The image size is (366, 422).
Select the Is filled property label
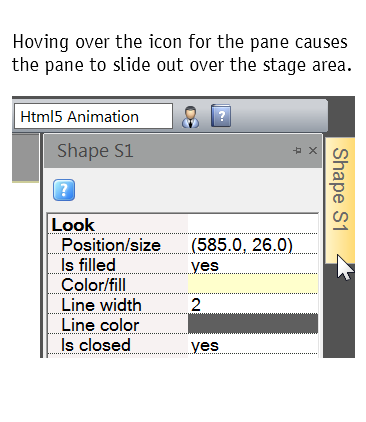click(88, 265)
